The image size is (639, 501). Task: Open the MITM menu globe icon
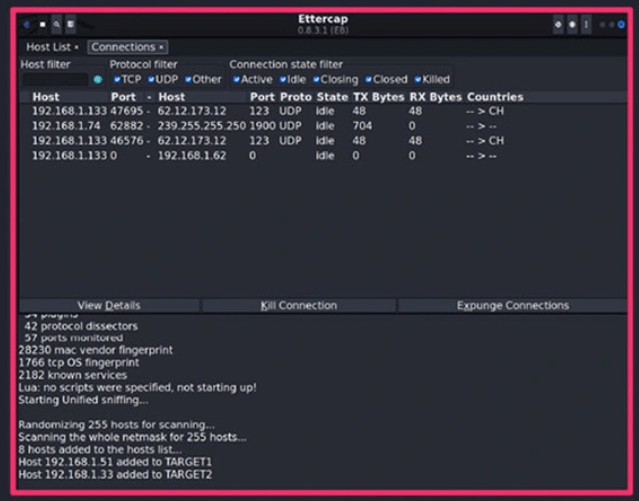tap(558, 25)
